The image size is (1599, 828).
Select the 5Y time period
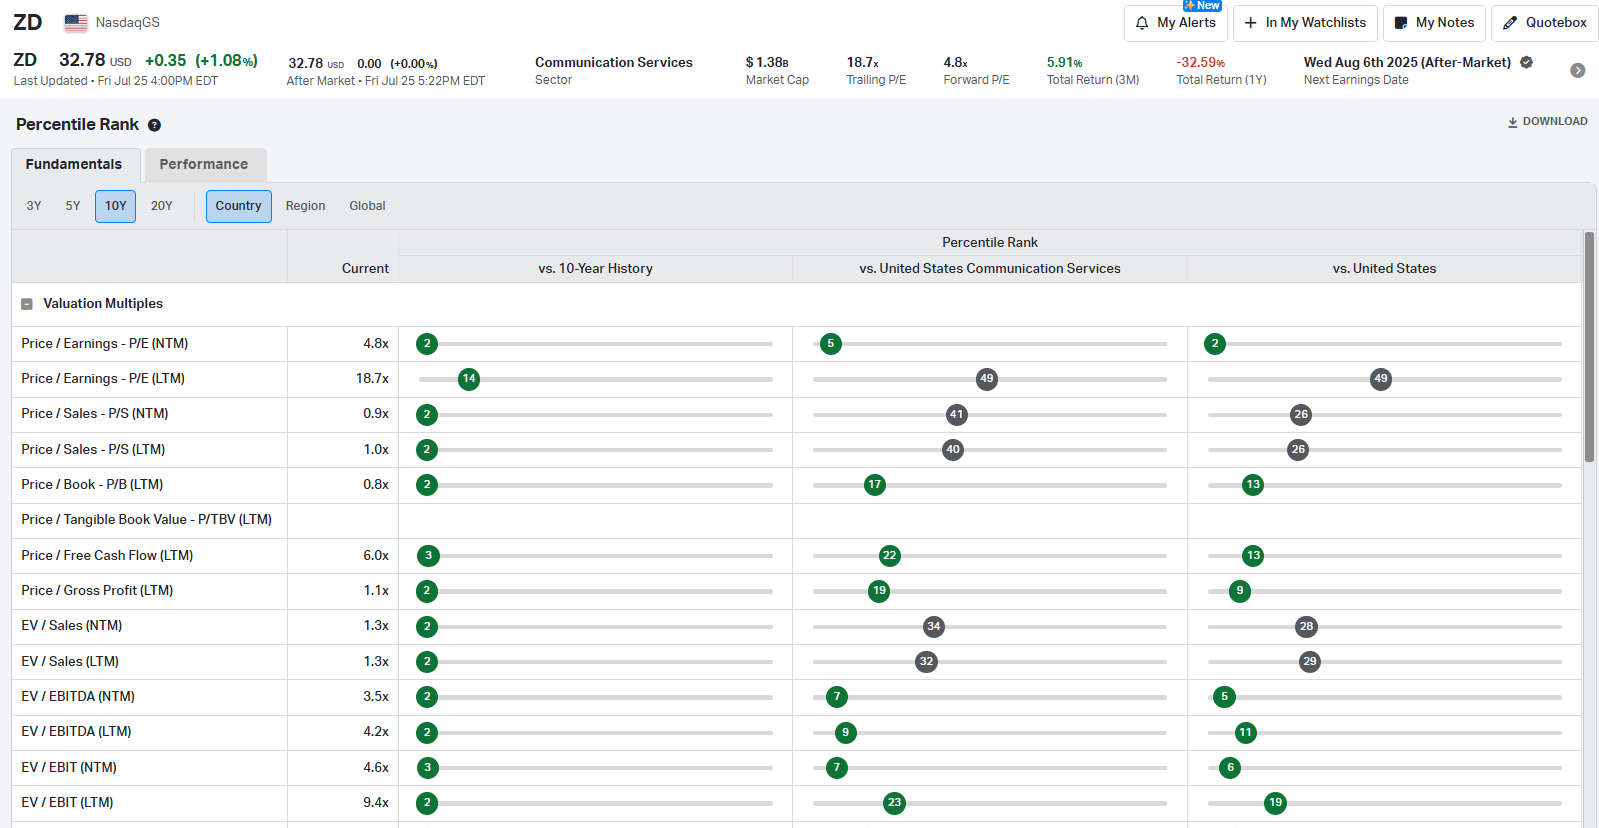tap(73, 206)
